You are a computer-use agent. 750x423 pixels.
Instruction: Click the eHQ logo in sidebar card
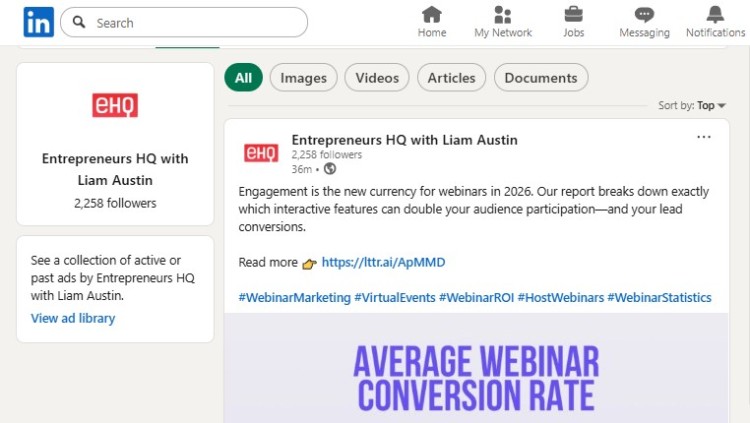click(x=115, y=105)
